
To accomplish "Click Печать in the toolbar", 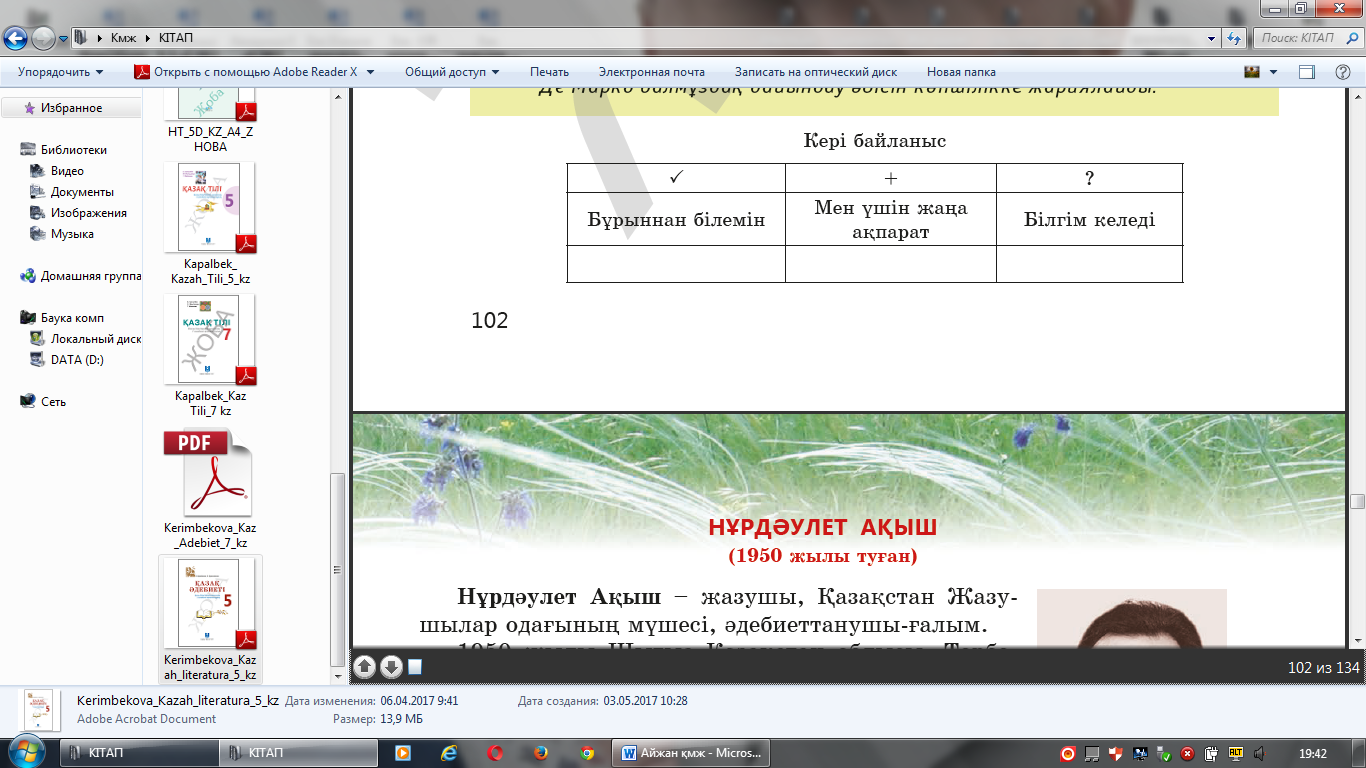I will pos(549,72).
